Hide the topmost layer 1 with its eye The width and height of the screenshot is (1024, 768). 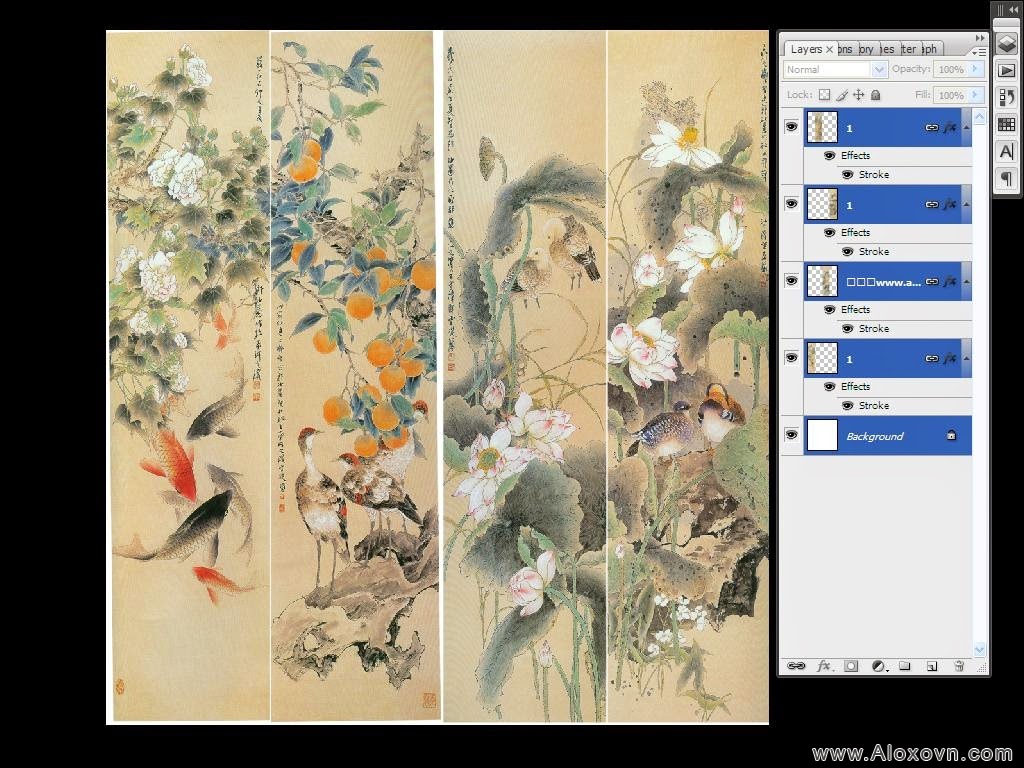tap(792, 127)
